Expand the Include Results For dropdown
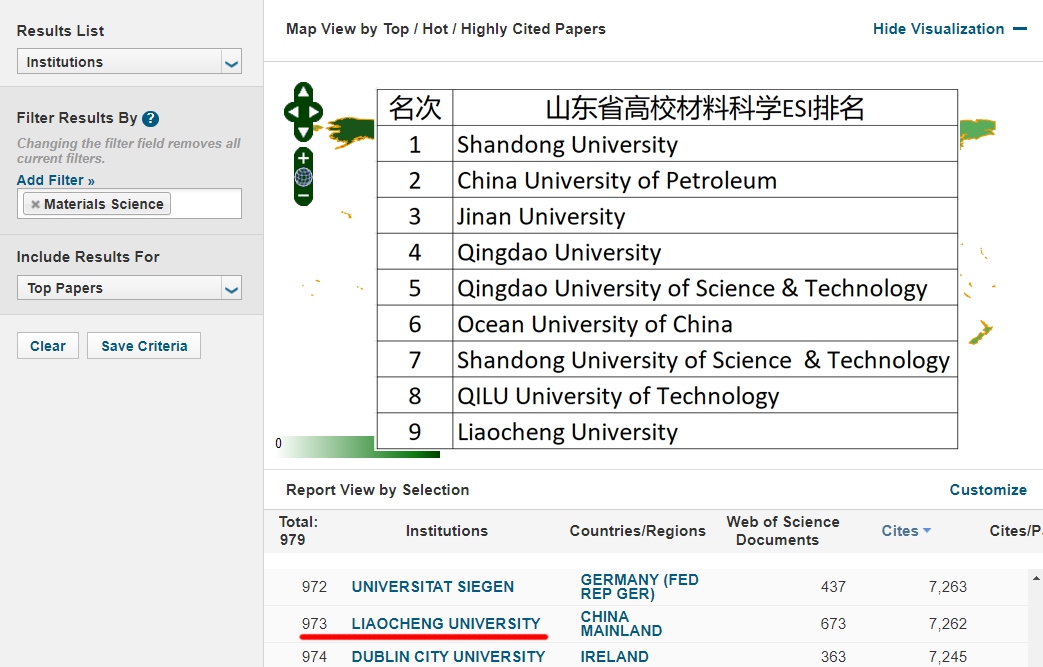This screenshot has width=1043, height=667. 130,288
